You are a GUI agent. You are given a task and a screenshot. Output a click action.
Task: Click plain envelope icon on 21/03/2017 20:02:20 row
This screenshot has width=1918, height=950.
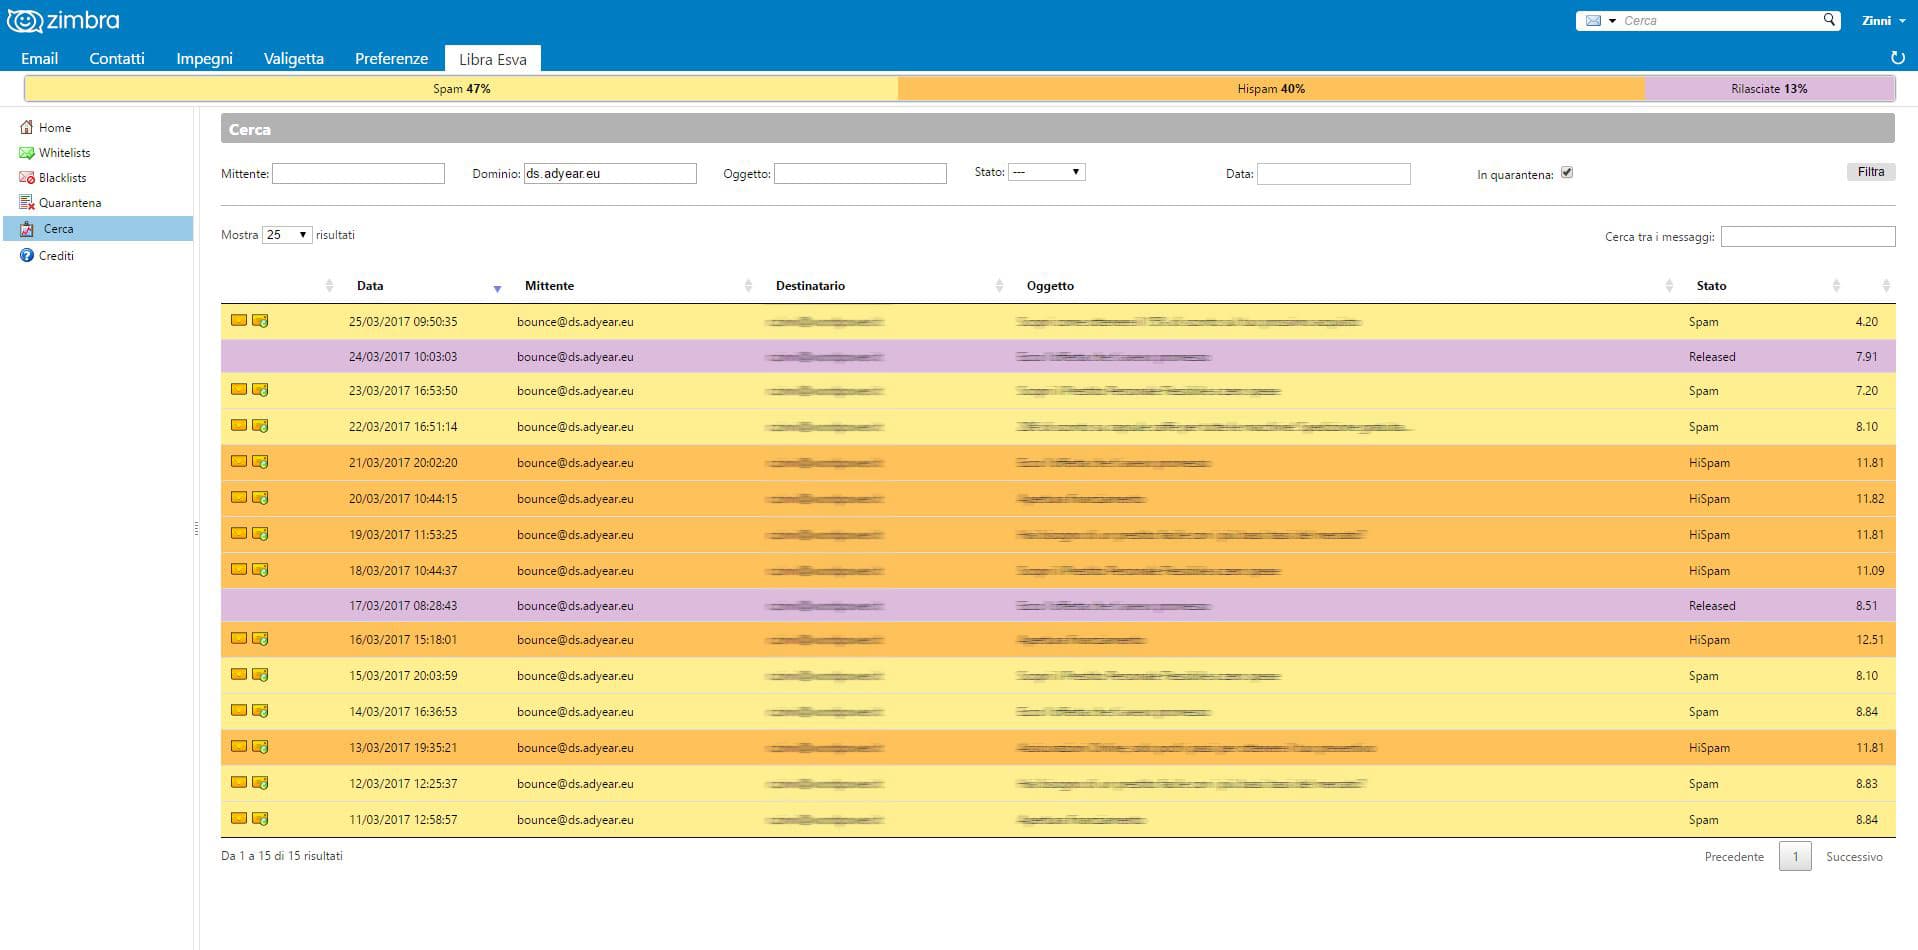[239, 462]
